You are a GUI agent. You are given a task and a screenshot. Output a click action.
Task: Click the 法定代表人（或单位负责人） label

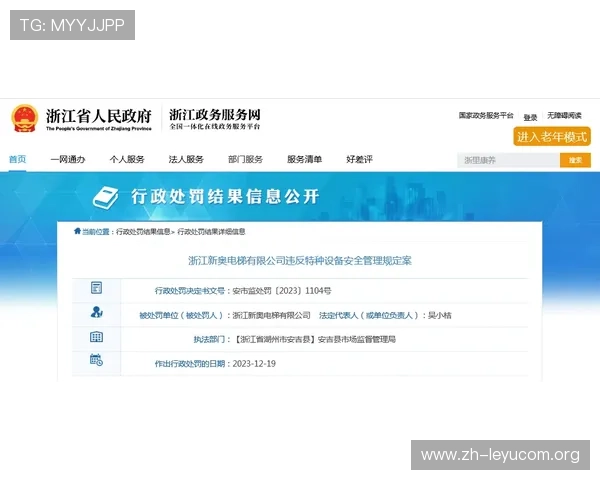[x=369, y=315]
